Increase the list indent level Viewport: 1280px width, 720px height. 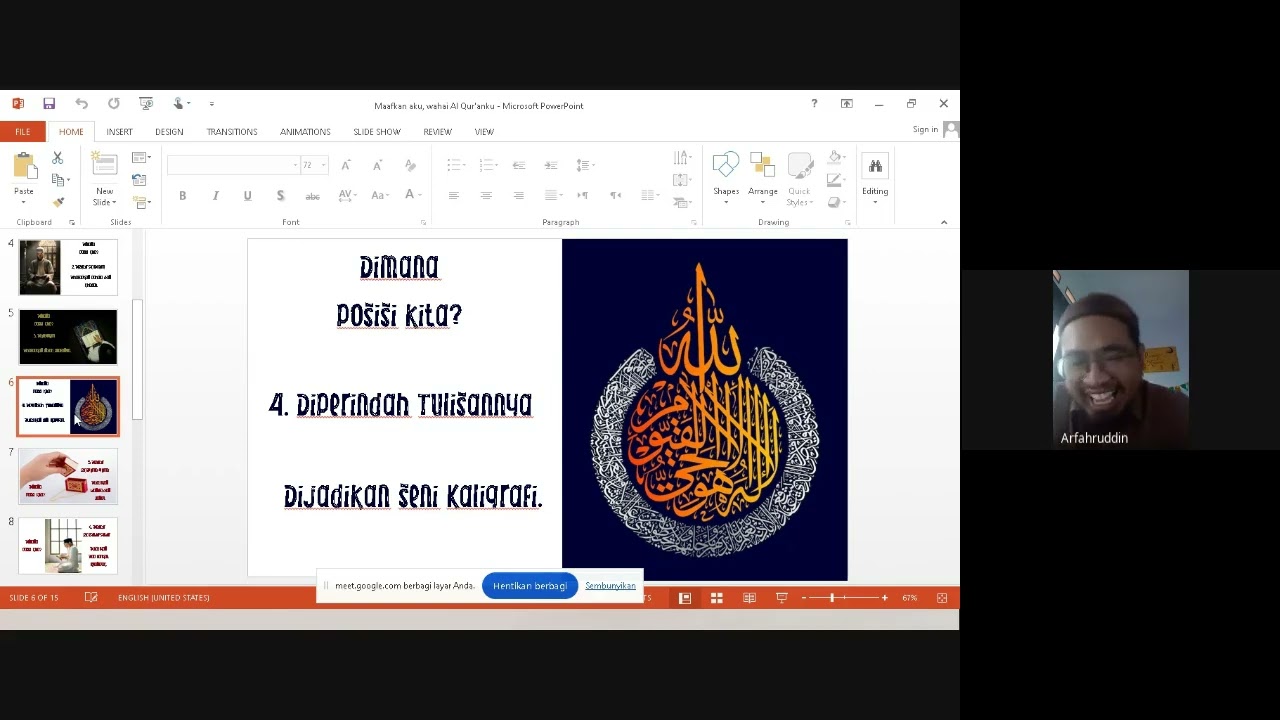point(551,165)
